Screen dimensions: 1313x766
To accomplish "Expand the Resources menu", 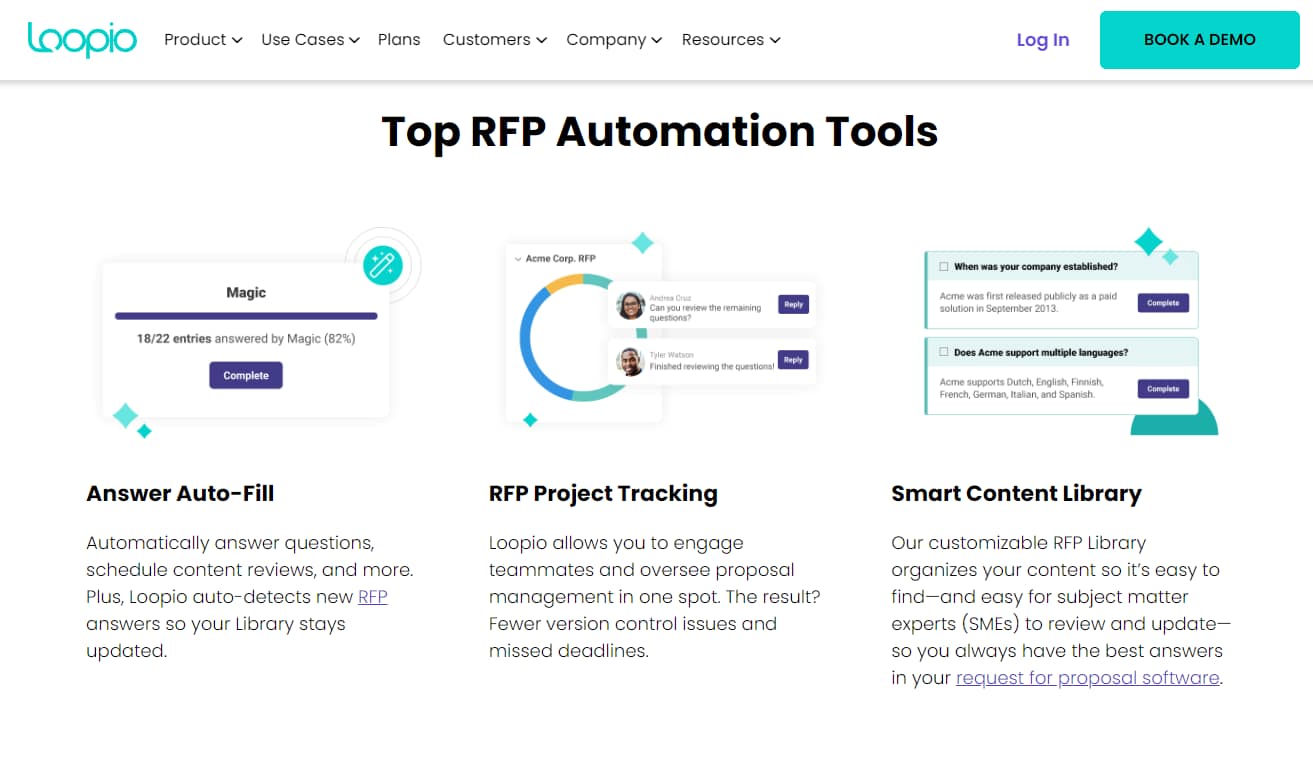I will click(x=731, y=40).
